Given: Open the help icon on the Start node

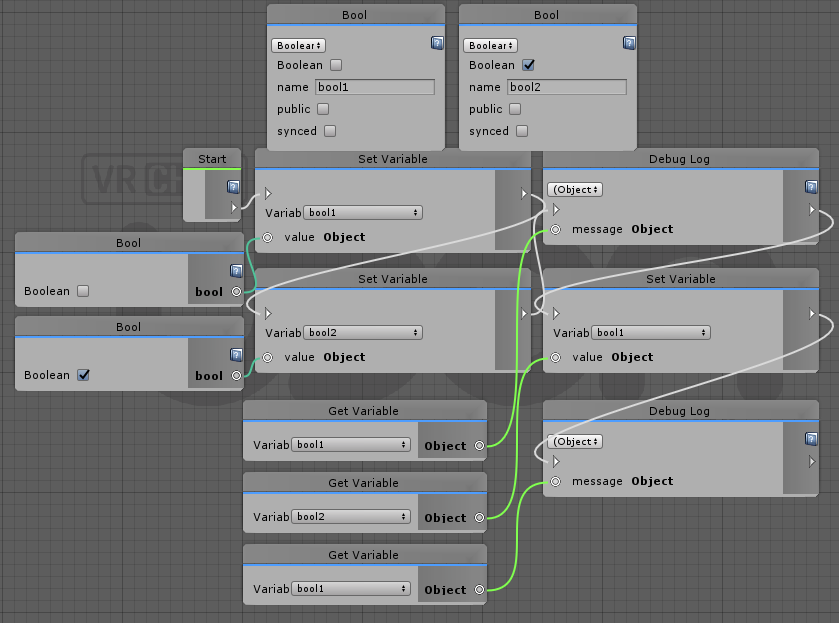Looking at the screenshot, I should pyautogui.click(x=233, y=186).
